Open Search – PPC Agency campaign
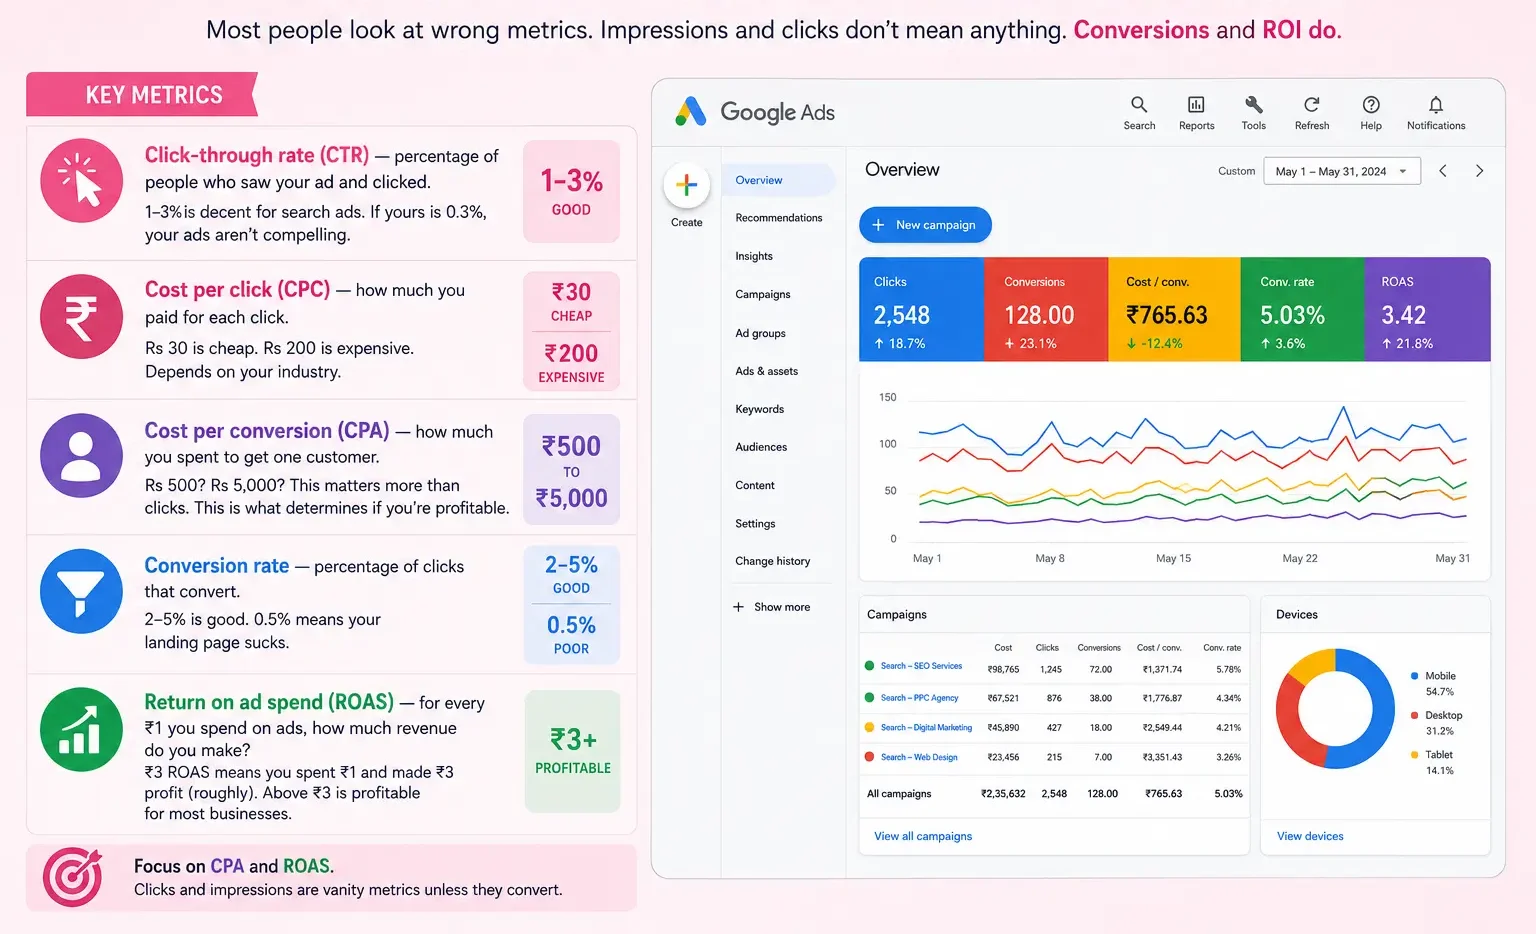The image size is (1536, 934). click(x=919, y=698)
